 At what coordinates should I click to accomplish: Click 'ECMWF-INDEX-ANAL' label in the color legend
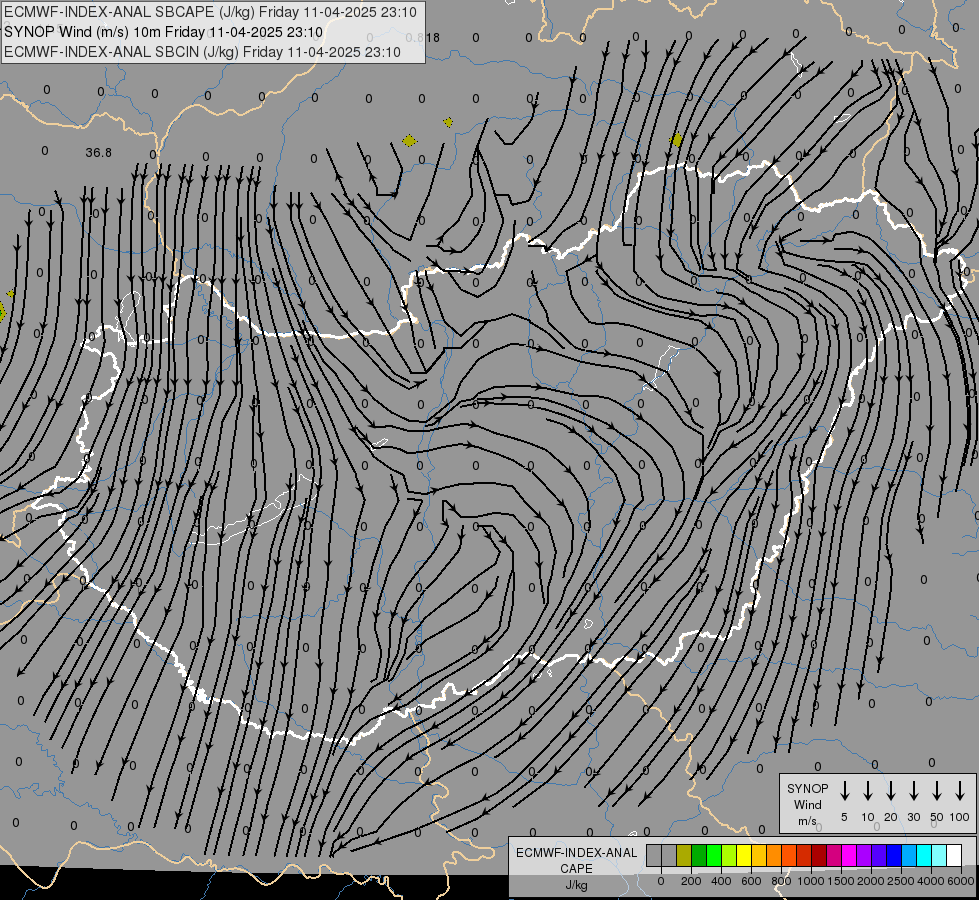point(576,853)
